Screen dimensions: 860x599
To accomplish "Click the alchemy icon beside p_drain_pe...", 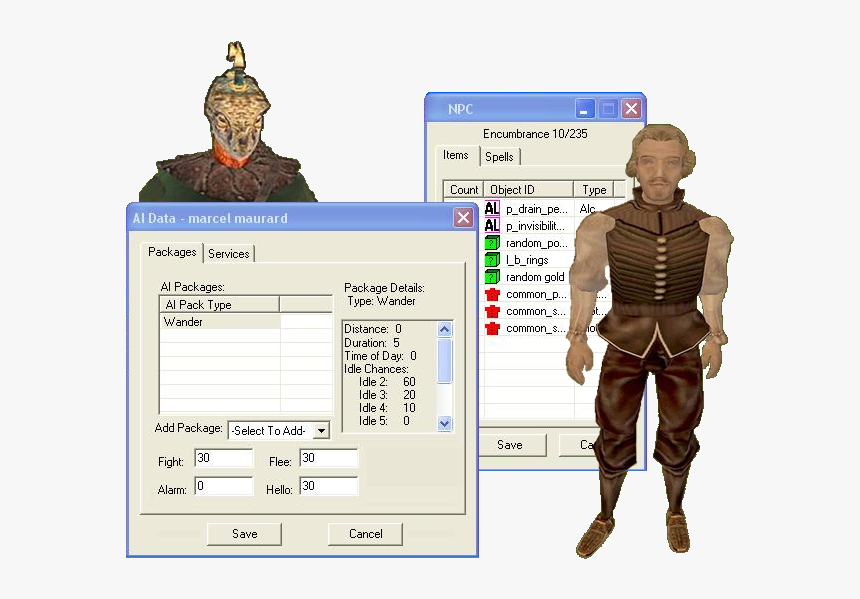I will tap(492, 208).
